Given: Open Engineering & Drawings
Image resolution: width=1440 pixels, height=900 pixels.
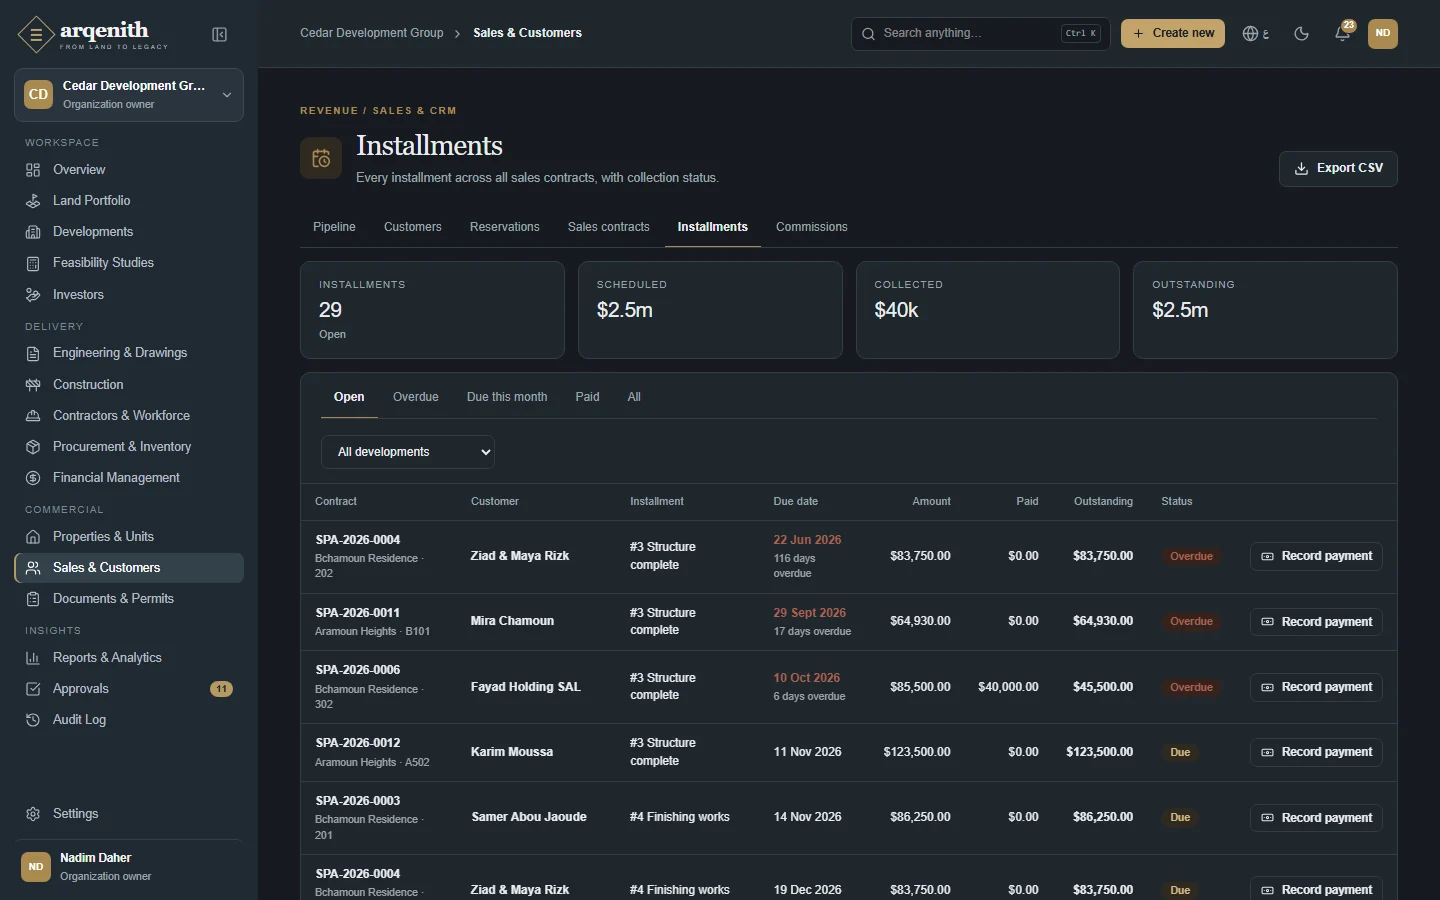Looking at the screenshot, I should pos(129,353).
